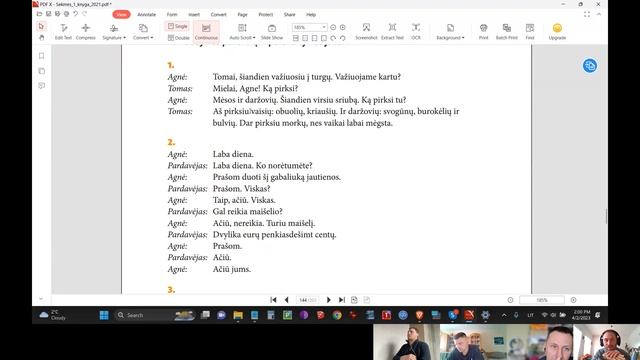This screenshot has width=640, height=360.
Task: Open the Edit Text tool
Action: coord(63,31)
